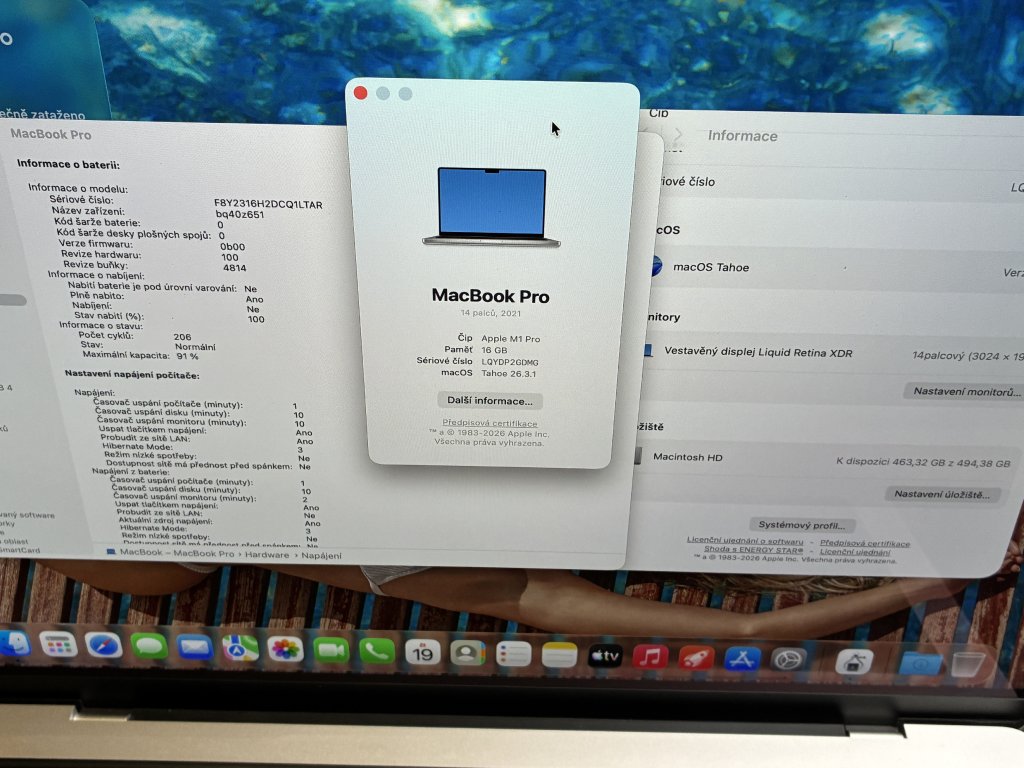Screen dimensions: 1024x768
Task: Open Maps in the Dock
Action: 240,648
